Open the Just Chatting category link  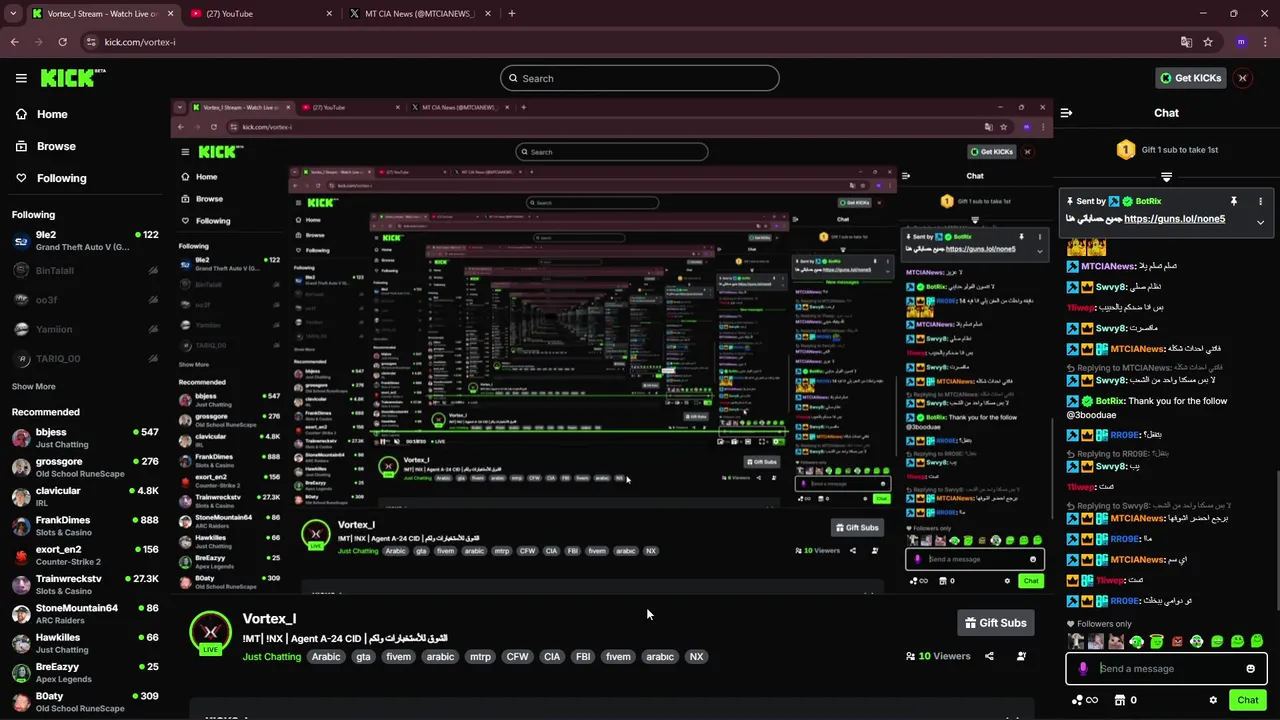point(271,657)
